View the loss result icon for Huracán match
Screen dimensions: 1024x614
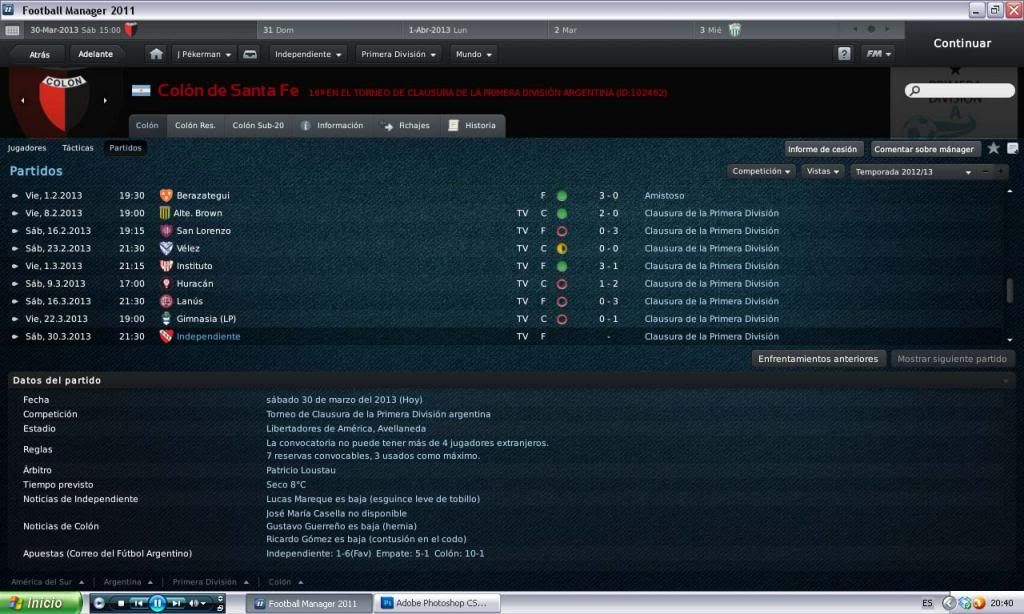[x=562, y=283]
